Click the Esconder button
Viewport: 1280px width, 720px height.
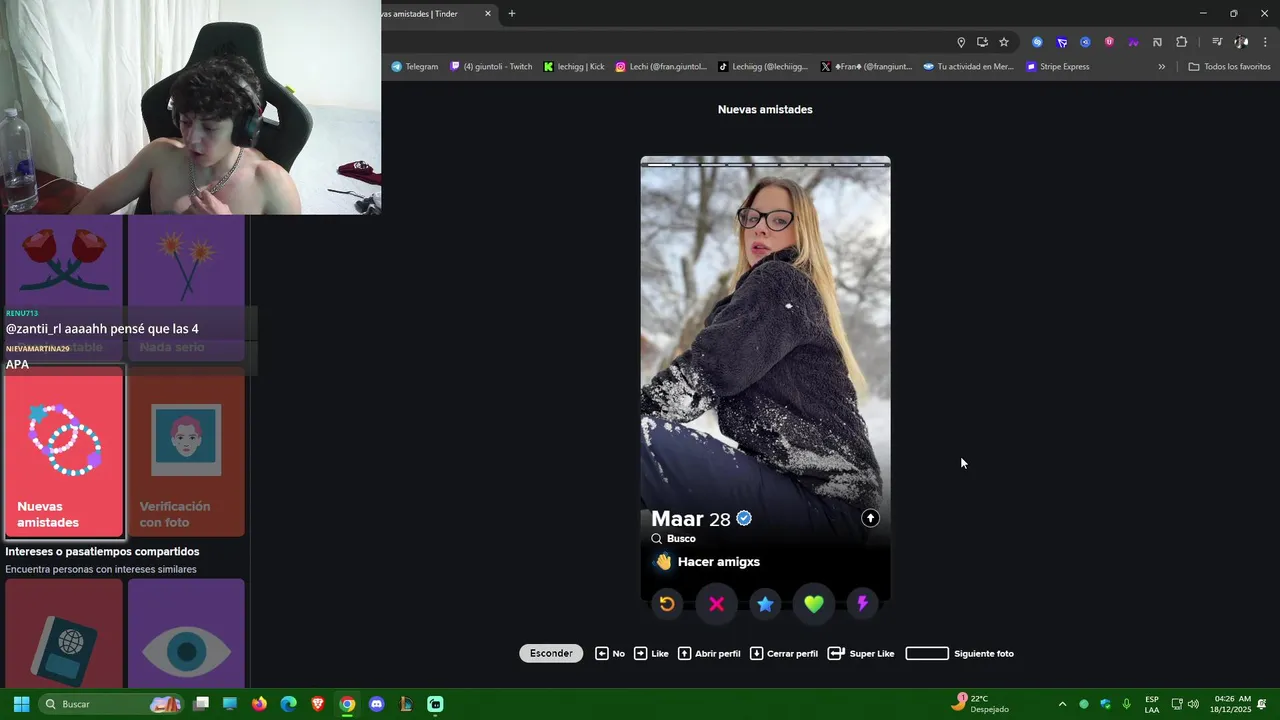click(551, 653)
